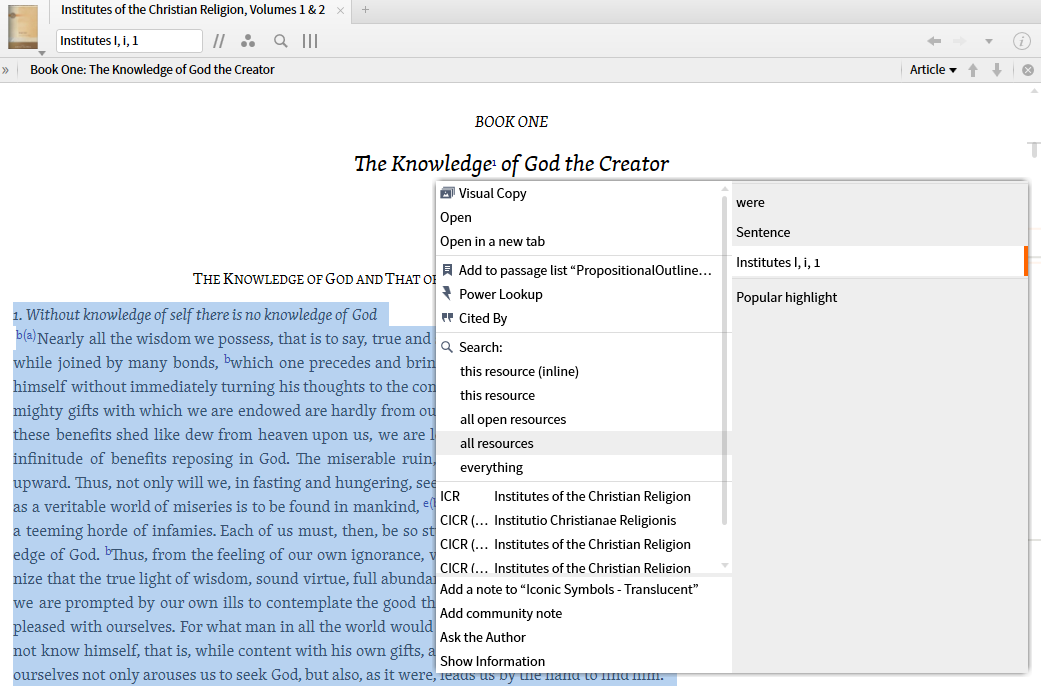Open the Article navigation dropdown
Screen dimensions: 1041x695
pyautogui.click(x=933, y=70)
